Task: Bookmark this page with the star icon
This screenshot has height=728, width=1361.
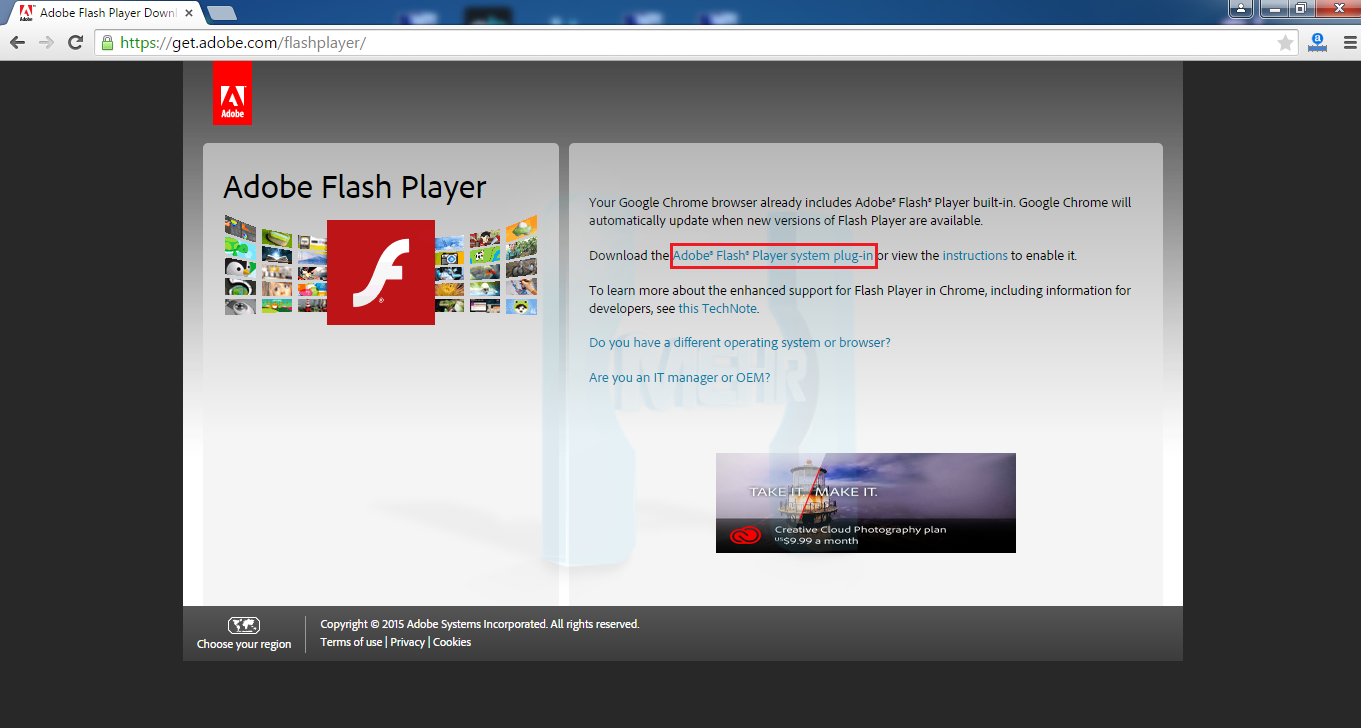Action: pos(1285,42)
